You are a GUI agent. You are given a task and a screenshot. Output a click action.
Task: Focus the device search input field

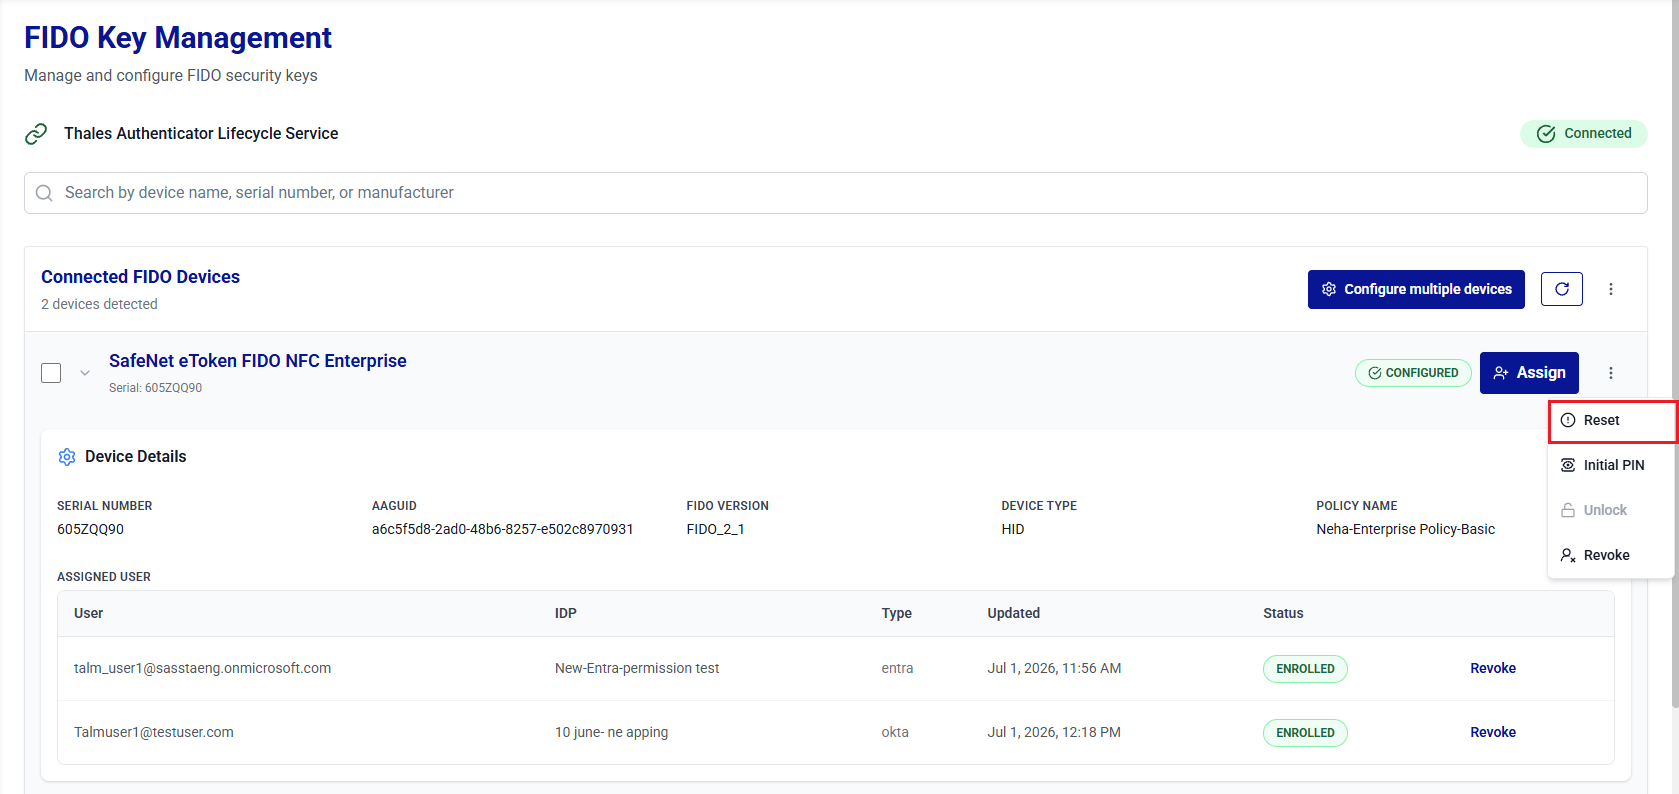(x=836, y=193)
